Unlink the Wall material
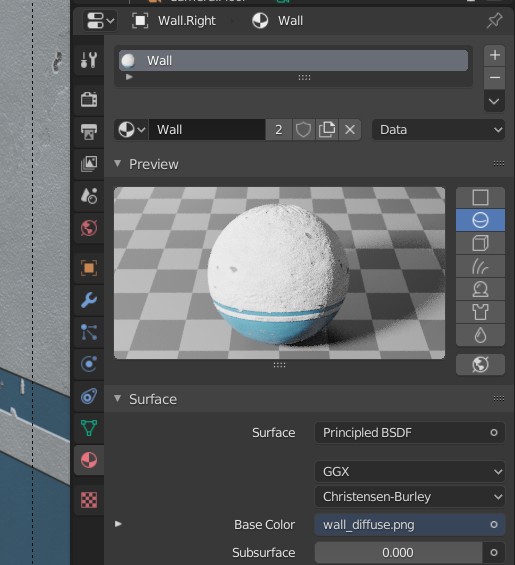Screen dimensions: 515x565 pyautogui.click(x=350, y=130)
